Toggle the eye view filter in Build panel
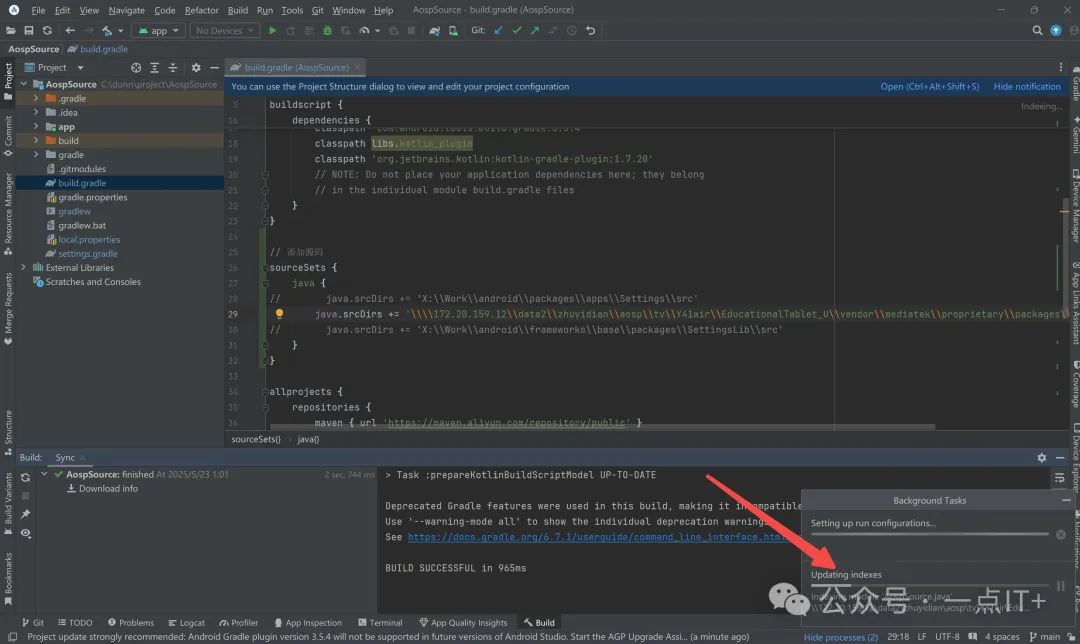This screenshot has width=1080, height=644. 25,533
